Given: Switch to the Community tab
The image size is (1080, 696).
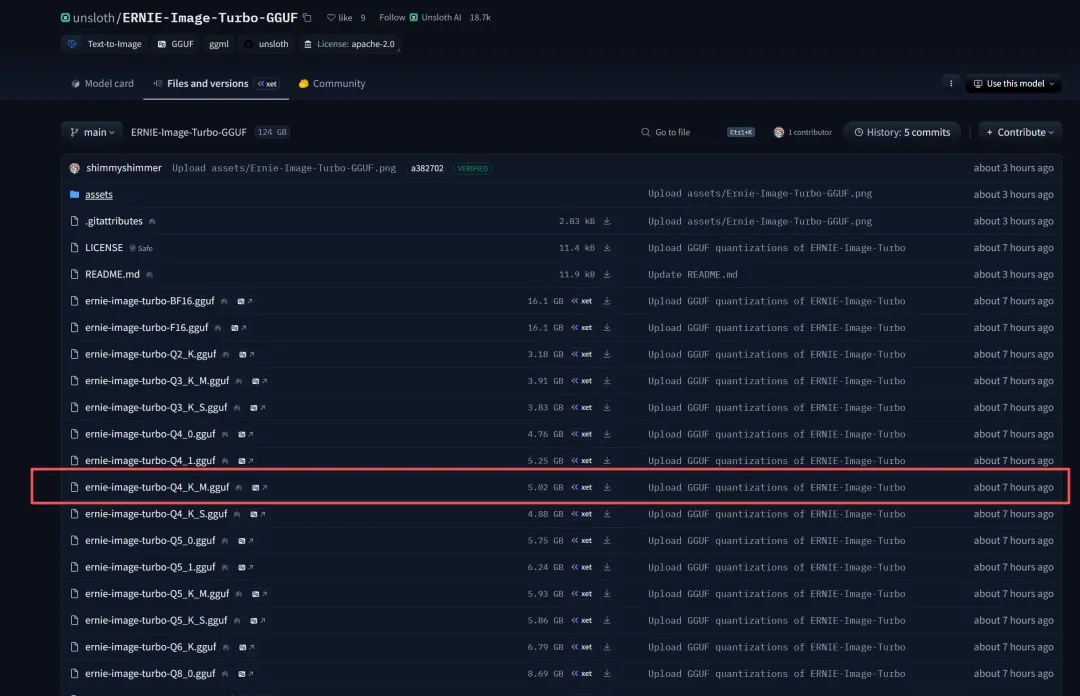Looking at the screenshot, I should point(332,83).
